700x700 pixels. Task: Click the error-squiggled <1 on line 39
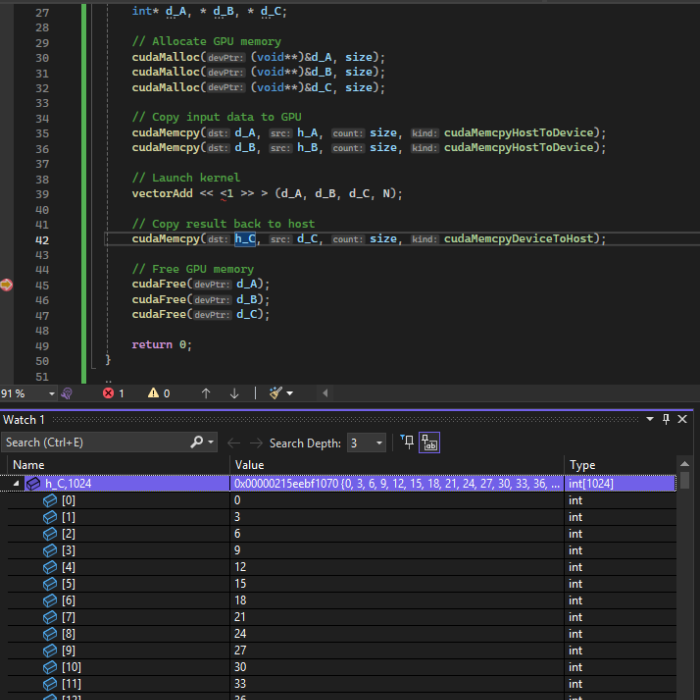pyautogui.click(x=227, y=194)
